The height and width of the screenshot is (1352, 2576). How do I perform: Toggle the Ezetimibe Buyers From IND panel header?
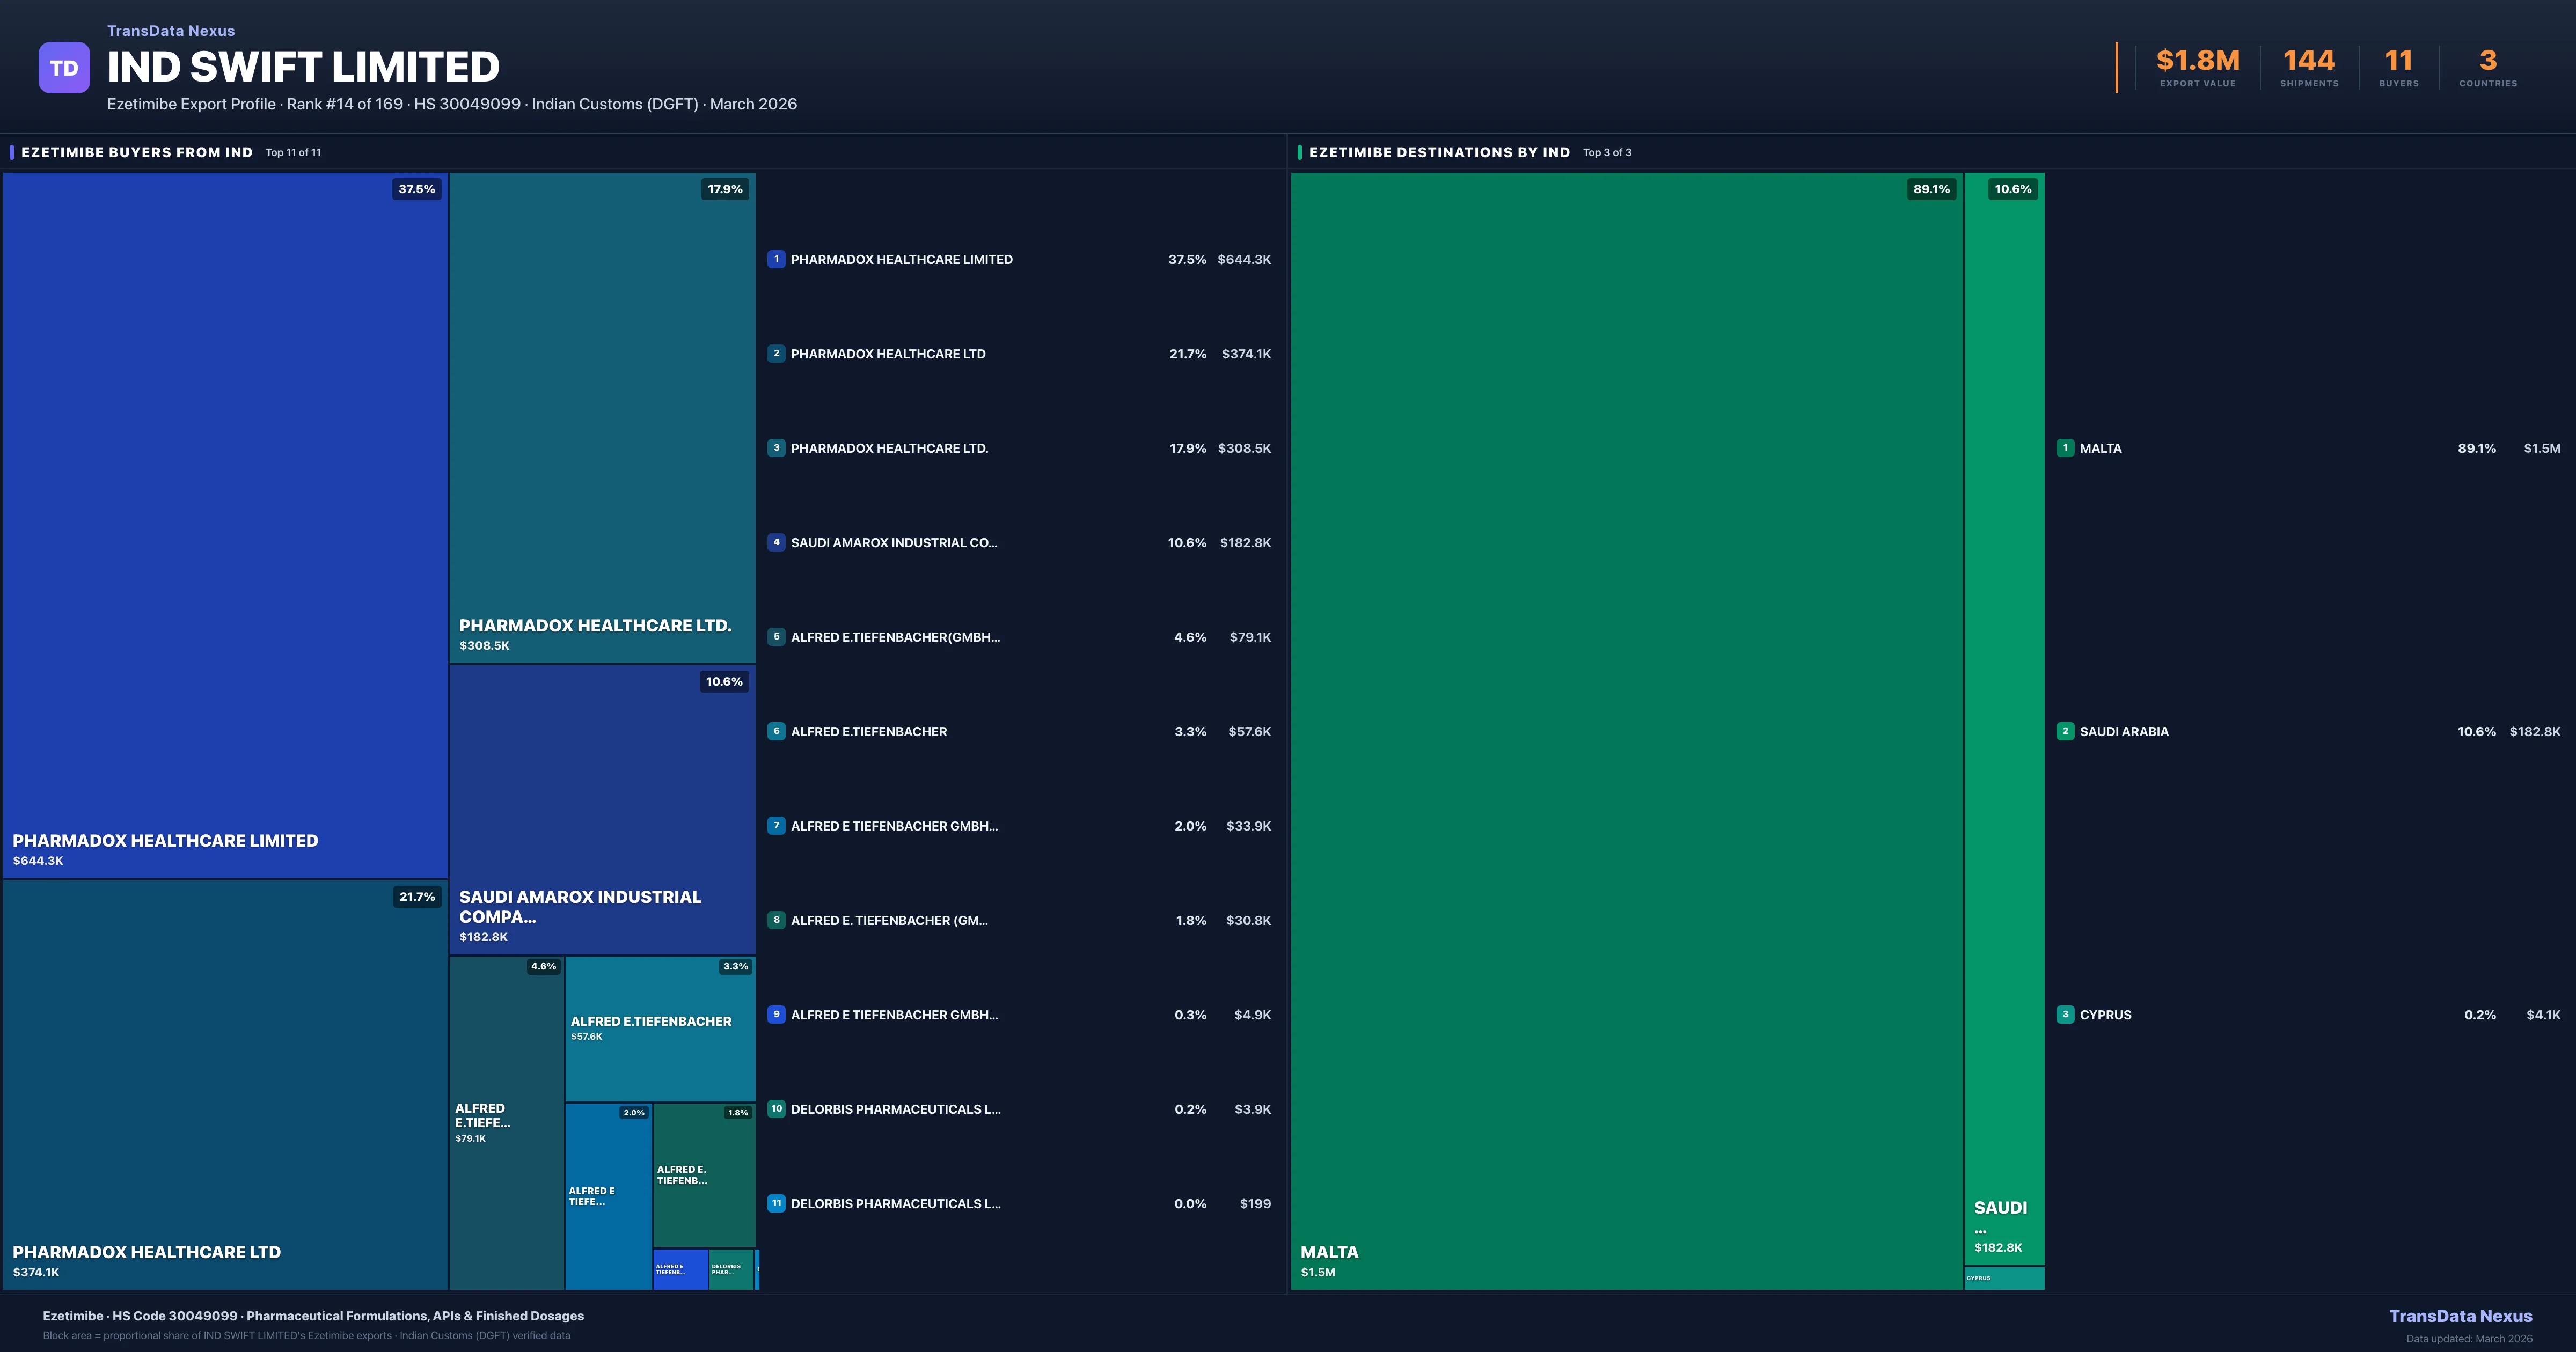tap(136, 152)
